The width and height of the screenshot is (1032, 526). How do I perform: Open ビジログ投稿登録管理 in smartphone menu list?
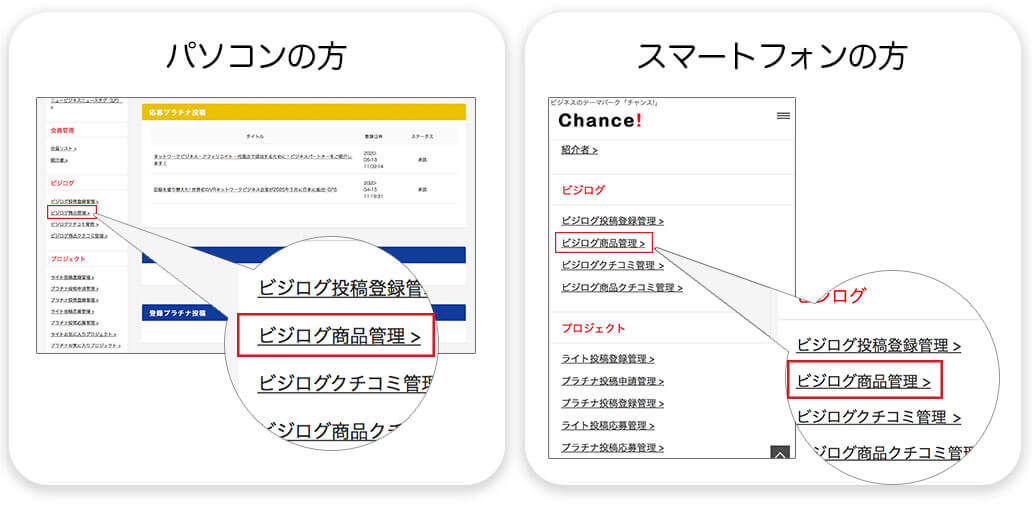[612, 220]
